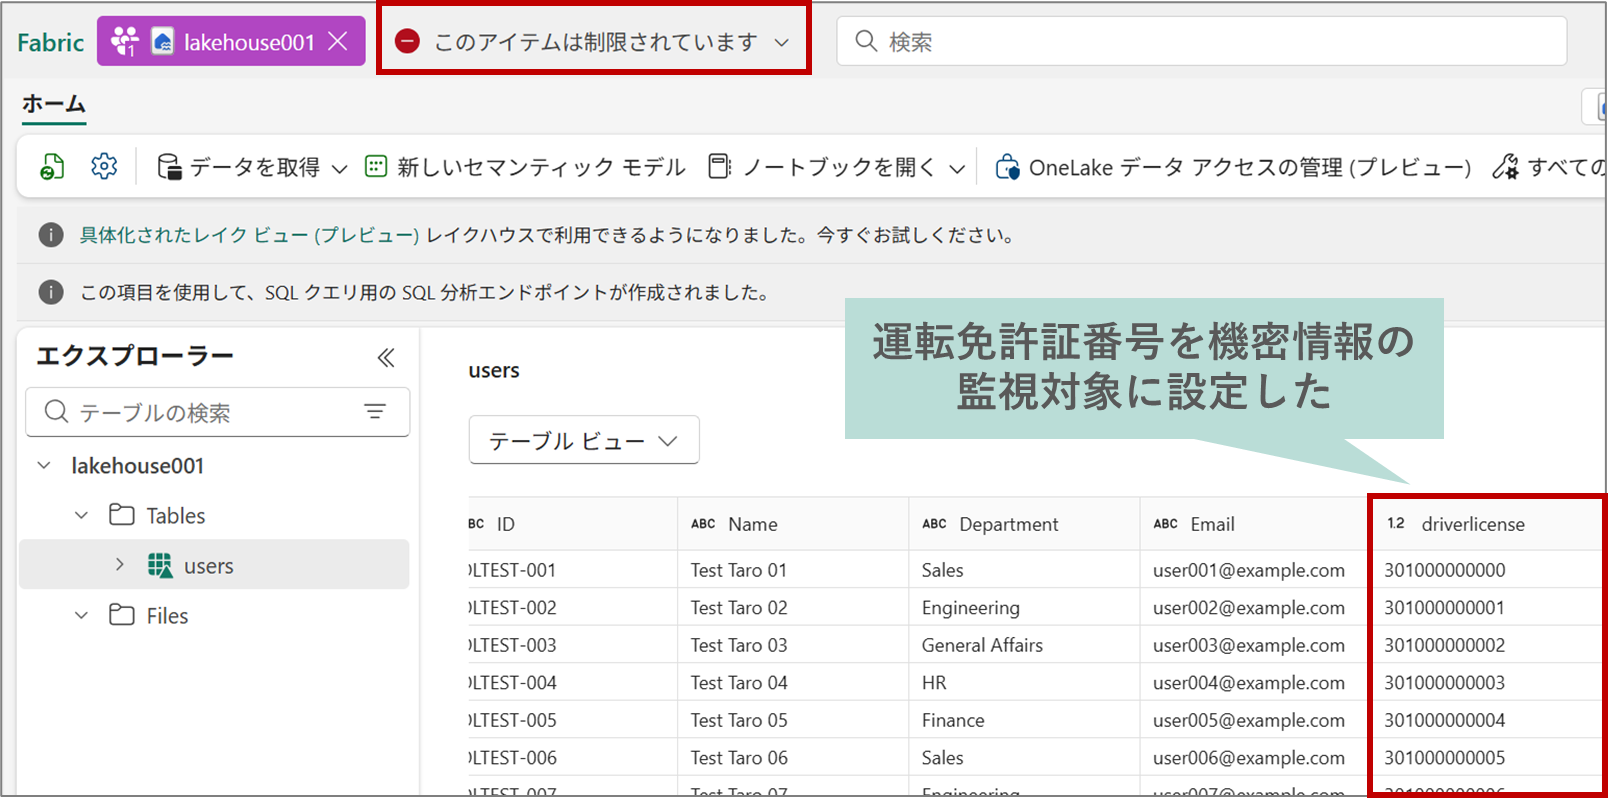Click the Name column header
Viewport: 1608px width, 798px height.
793,524
